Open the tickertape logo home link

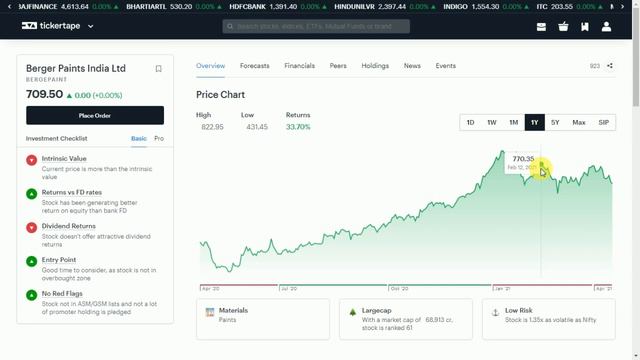[x=51, y=26]
